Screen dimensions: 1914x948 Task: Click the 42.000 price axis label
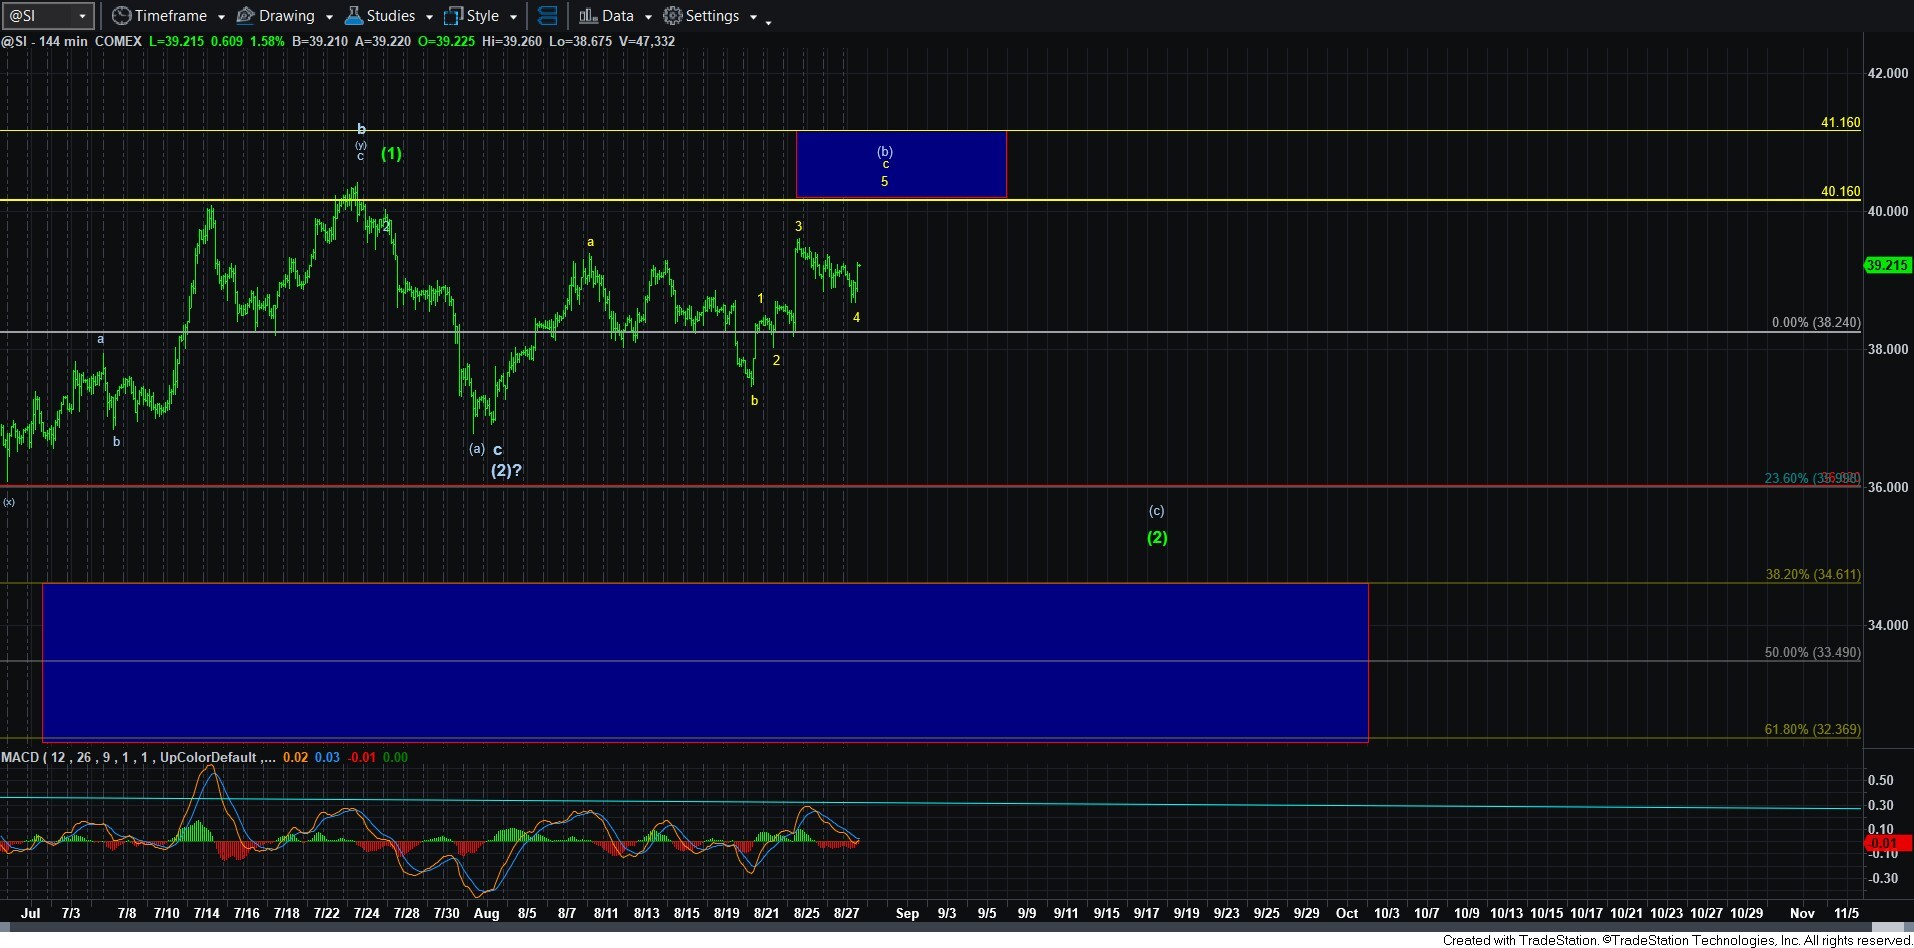[1888, 73]
